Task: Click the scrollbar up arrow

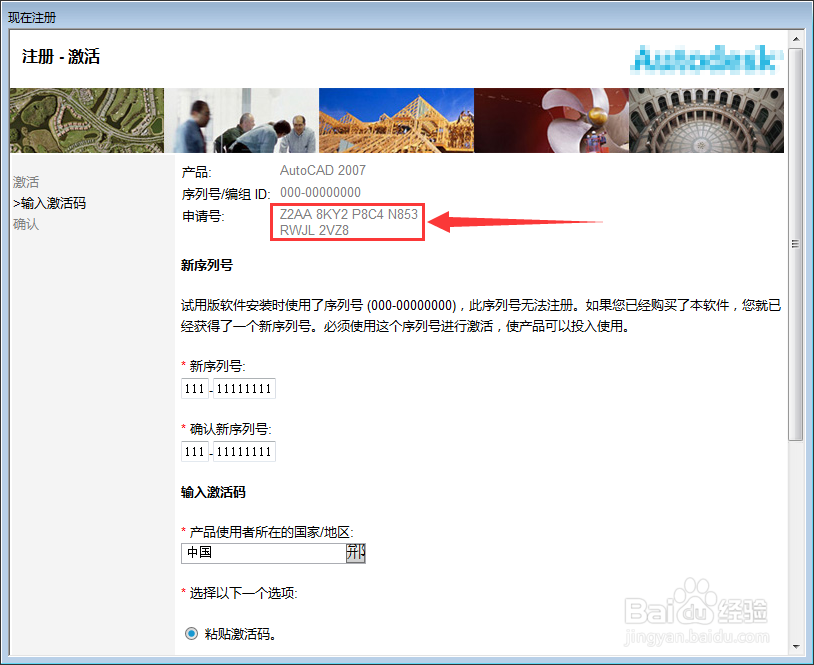Action: tap(795, 39)
